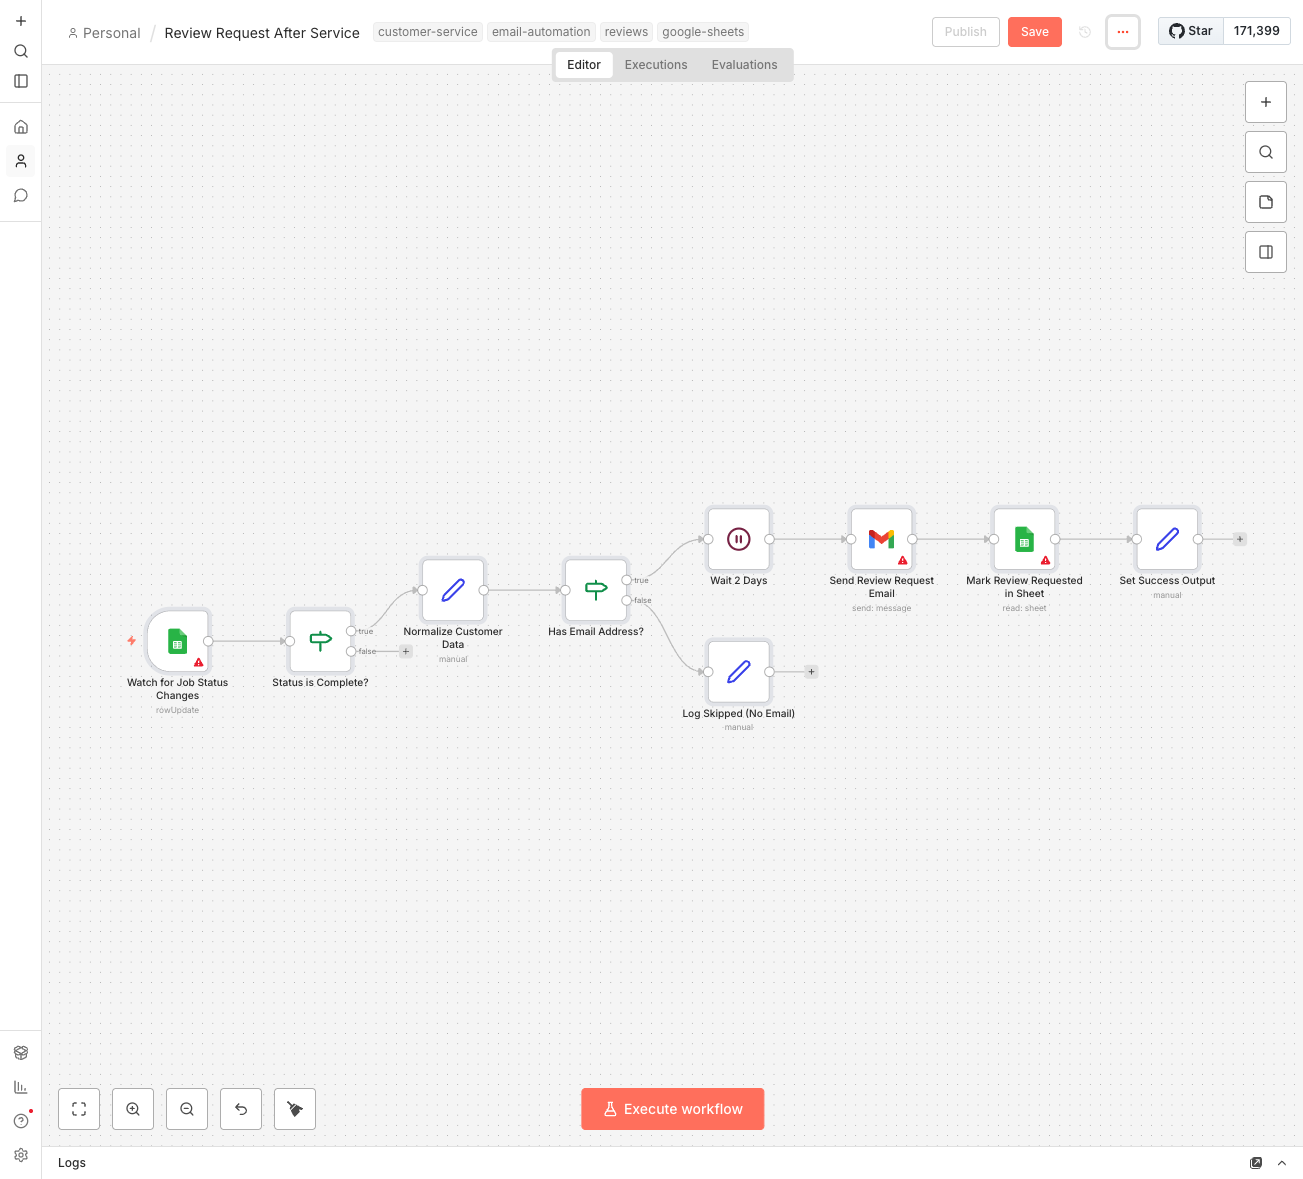Click the Execute workflow button
Viewport: 1303px width, 1179px height.
[672, 1109]
